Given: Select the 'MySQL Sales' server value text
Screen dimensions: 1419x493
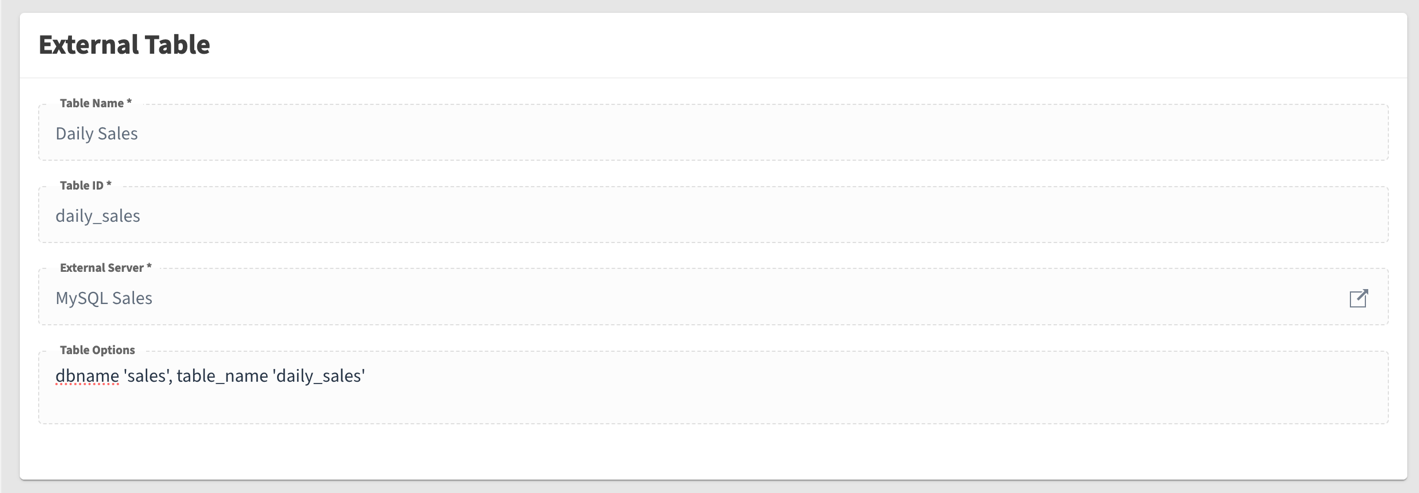Looking at the screenshot, I should click(104, 298).
